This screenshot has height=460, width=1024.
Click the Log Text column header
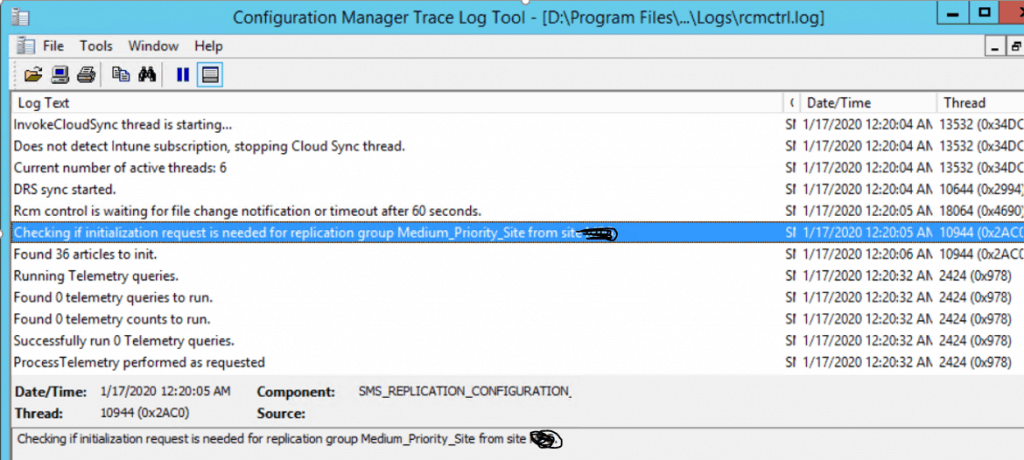pyautogui.click(x=398, y=103)
